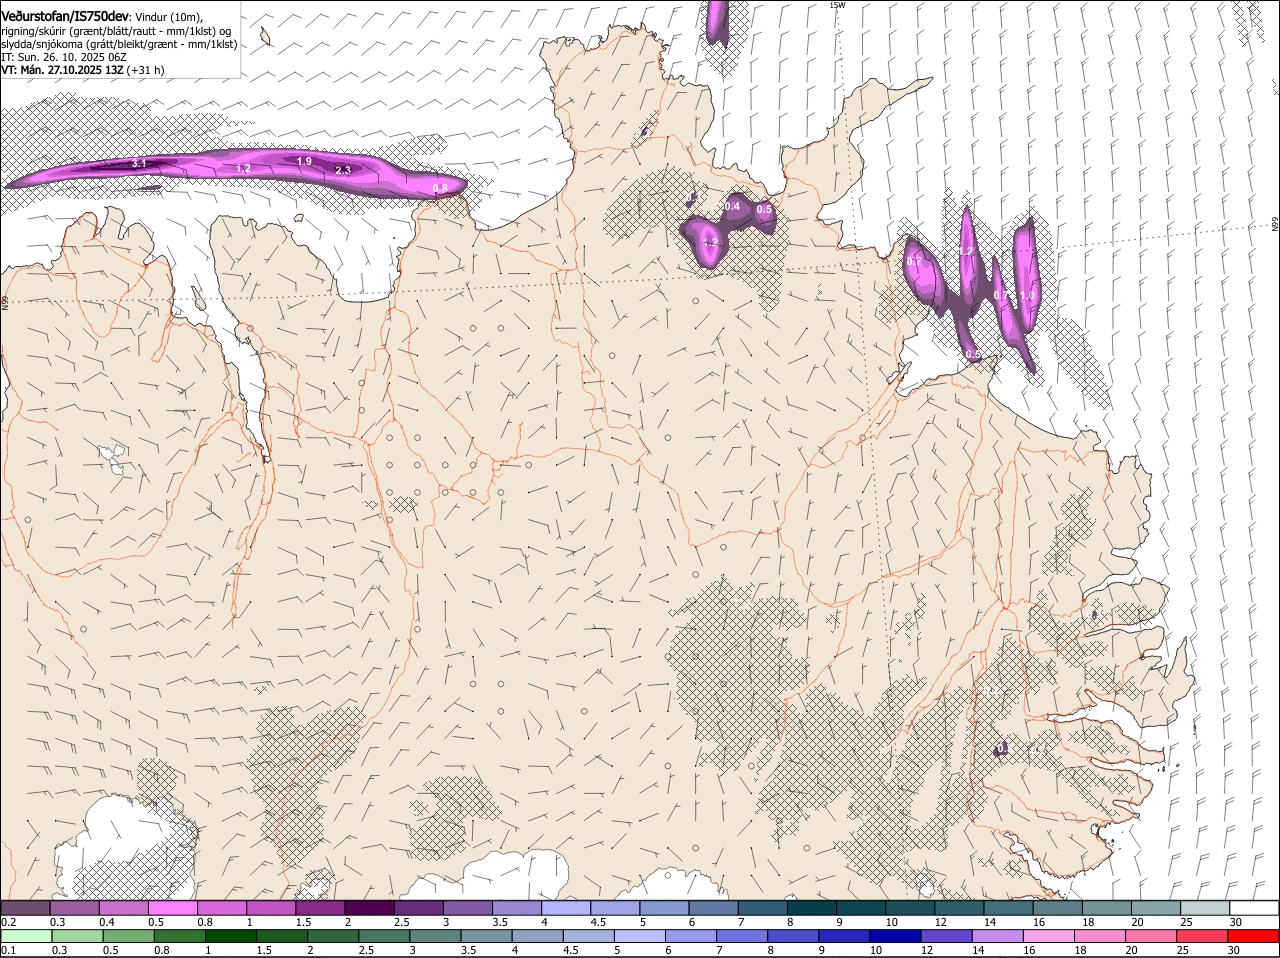
Task: Select the 'IT: Sun. 26. 10. 2025 06Z' line
Action: [63, 57]
